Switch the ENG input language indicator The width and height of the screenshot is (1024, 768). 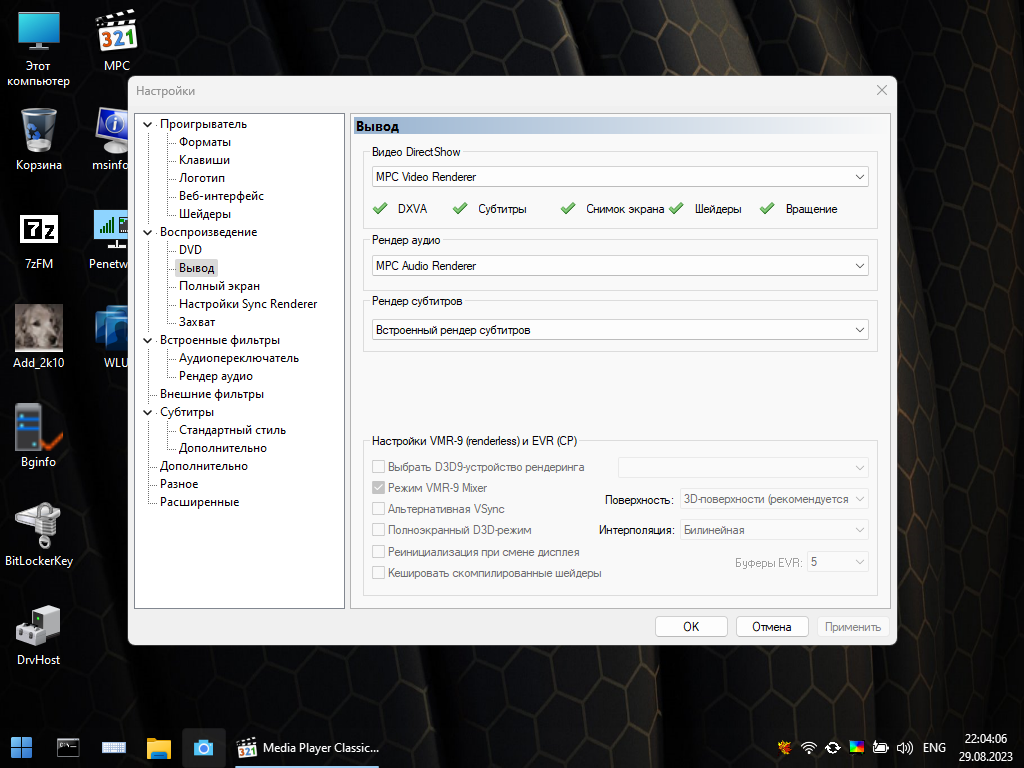(x=934, y=748)
